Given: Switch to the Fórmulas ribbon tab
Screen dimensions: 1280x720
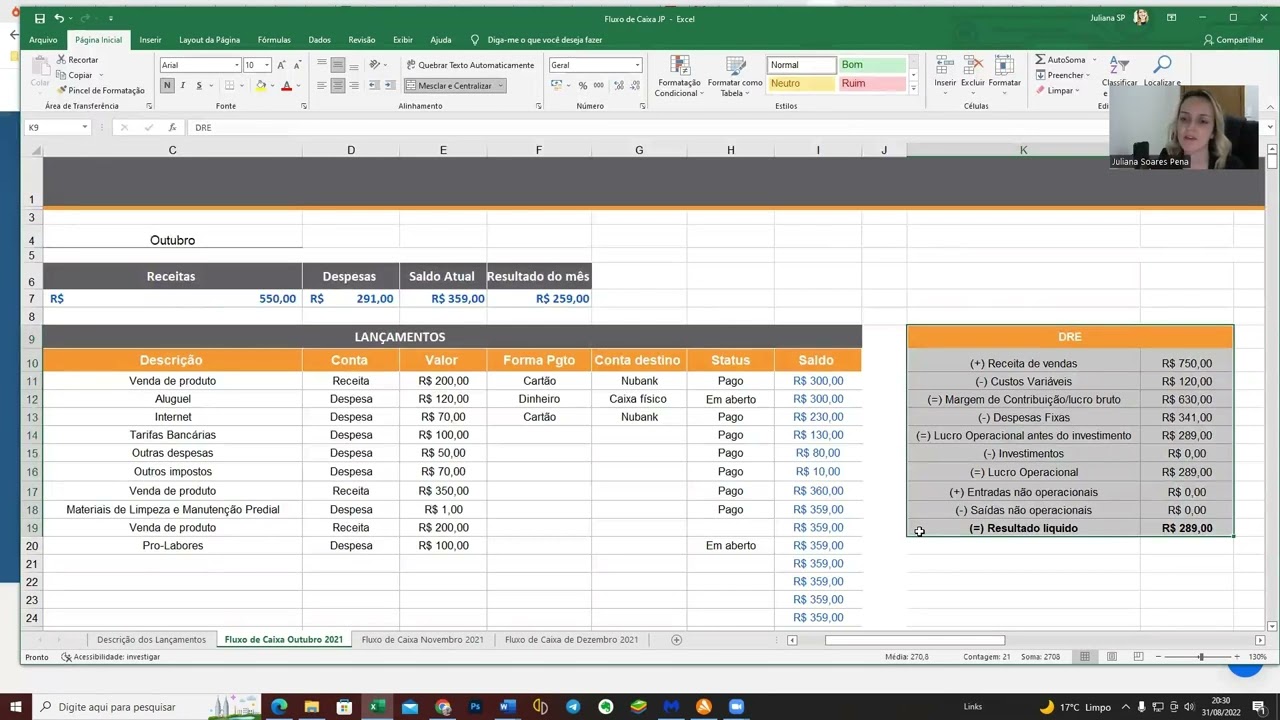Looking at the screenshot, I should [274, 40].
